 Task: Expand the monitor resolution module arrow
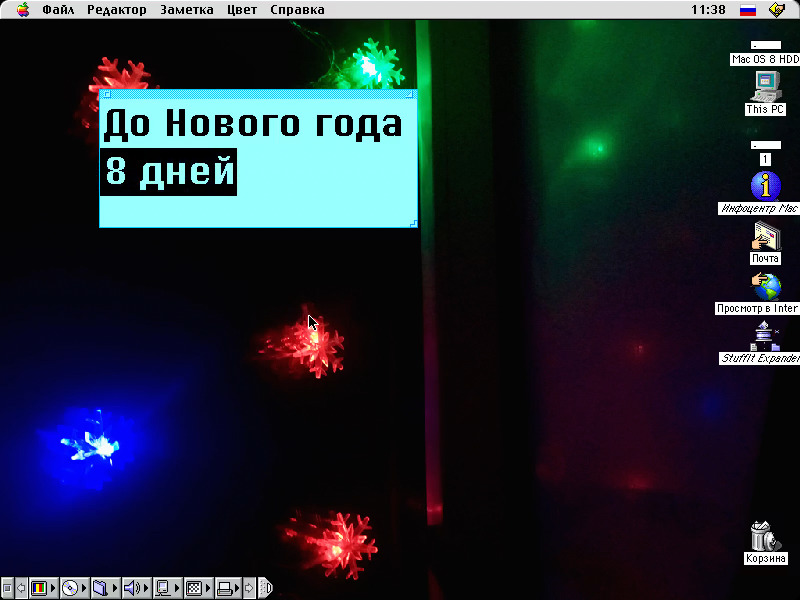point(208,589)
